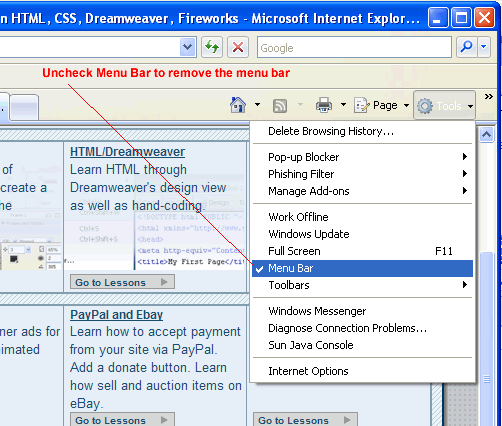Select Windows Messenger
Image resolution: width=502 pixels, height=426 pixels.
coord(363,311)
